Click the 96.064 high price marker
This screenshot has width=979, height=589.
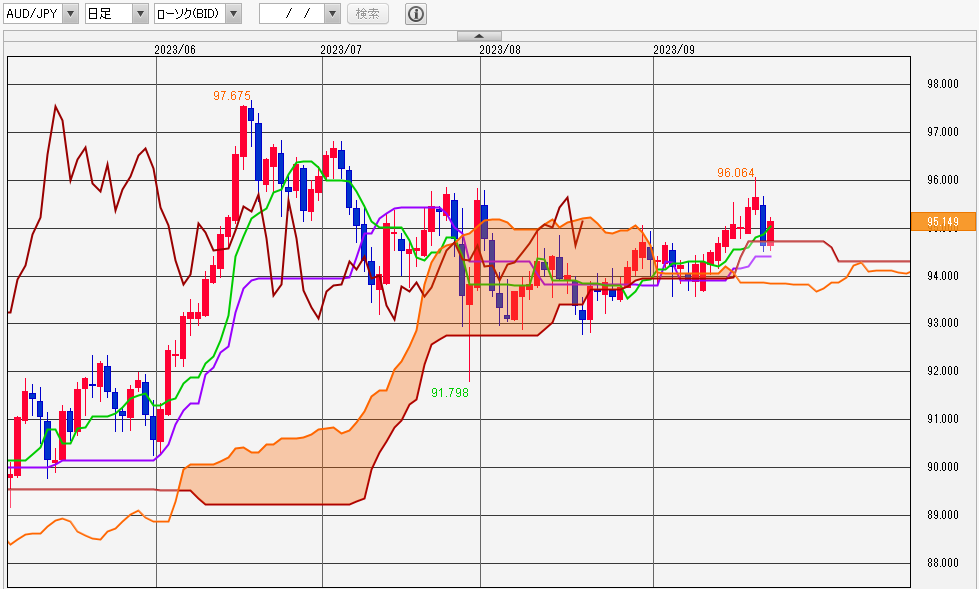(x=735, y=173)
